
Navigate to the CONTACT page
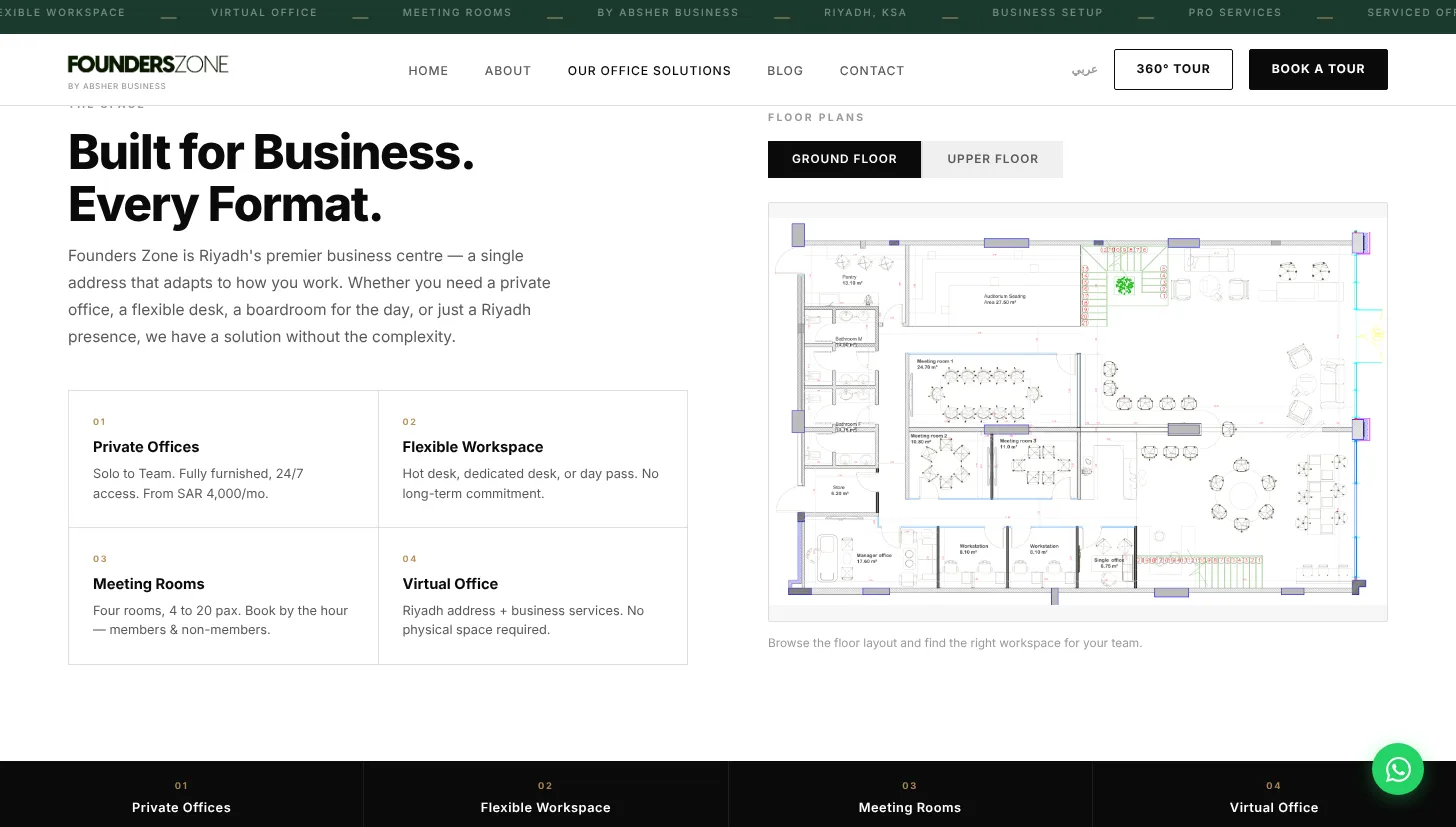pyautogui.click(x=872, y=71)
